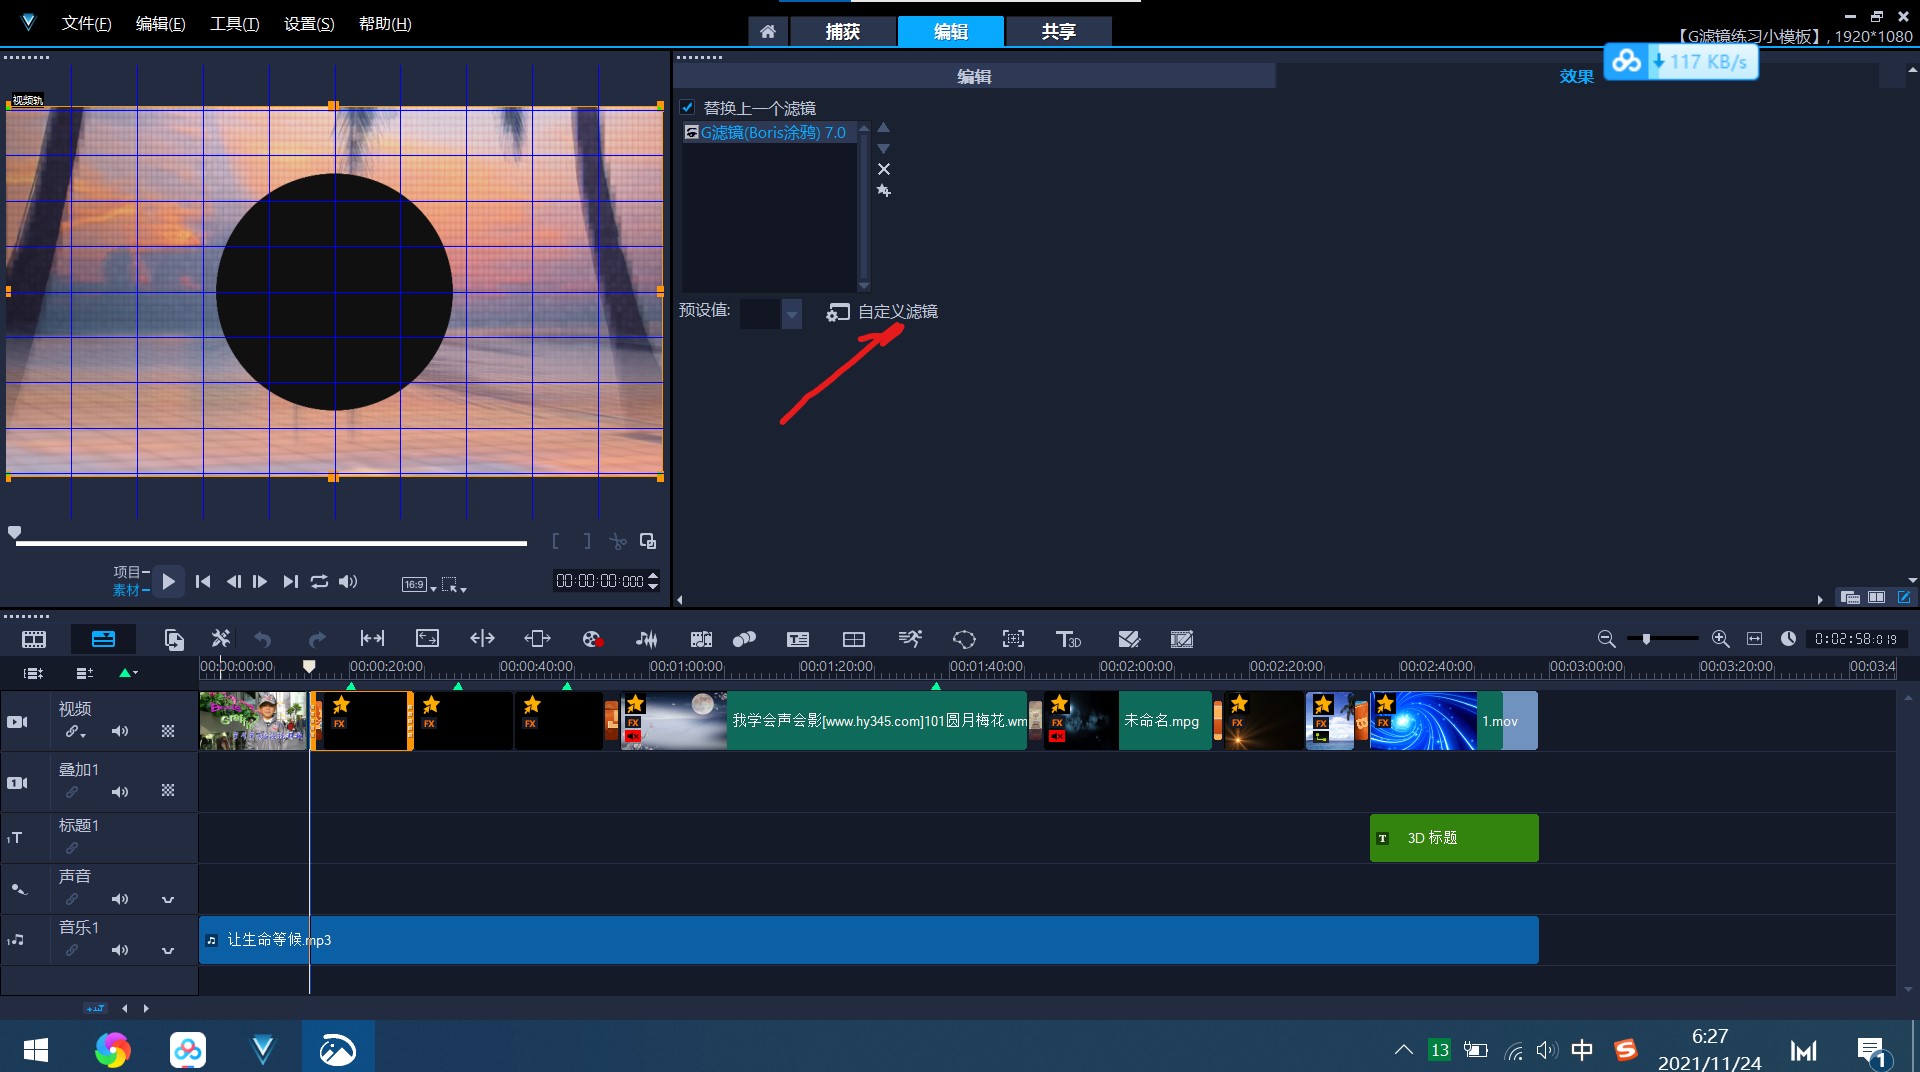1920x1072 pixels.
Task: Open chapter/cue point green triangle menu
Action: (x=129, y=673)
